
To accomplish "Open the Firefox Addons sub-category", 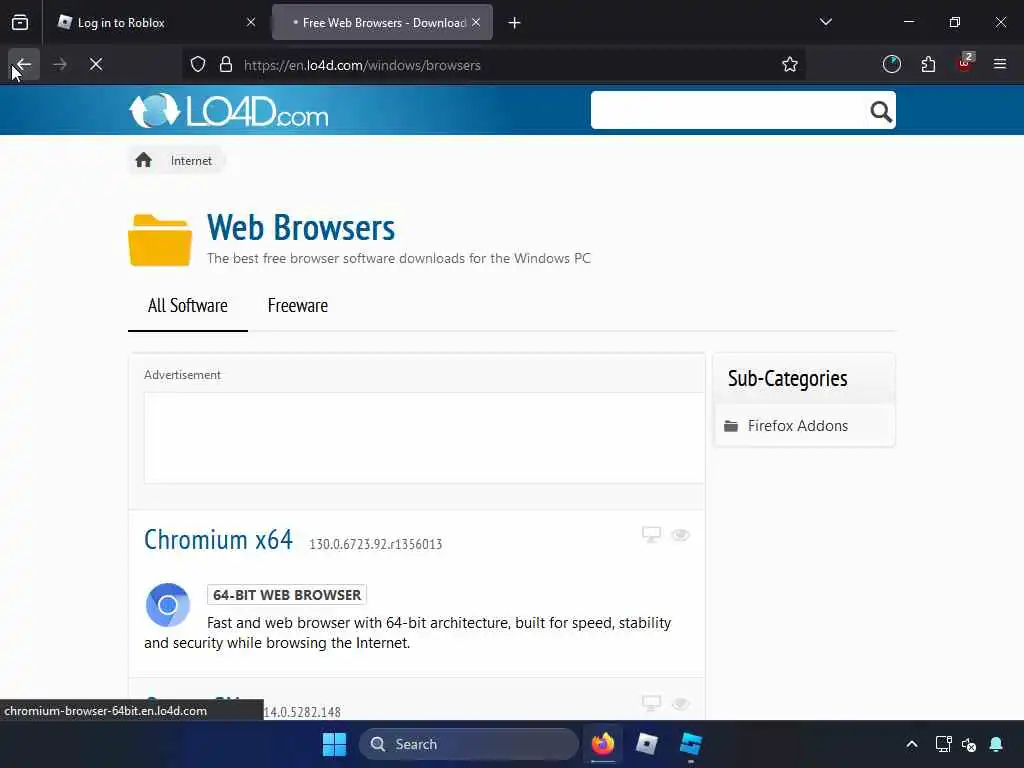I will point(797,426).
